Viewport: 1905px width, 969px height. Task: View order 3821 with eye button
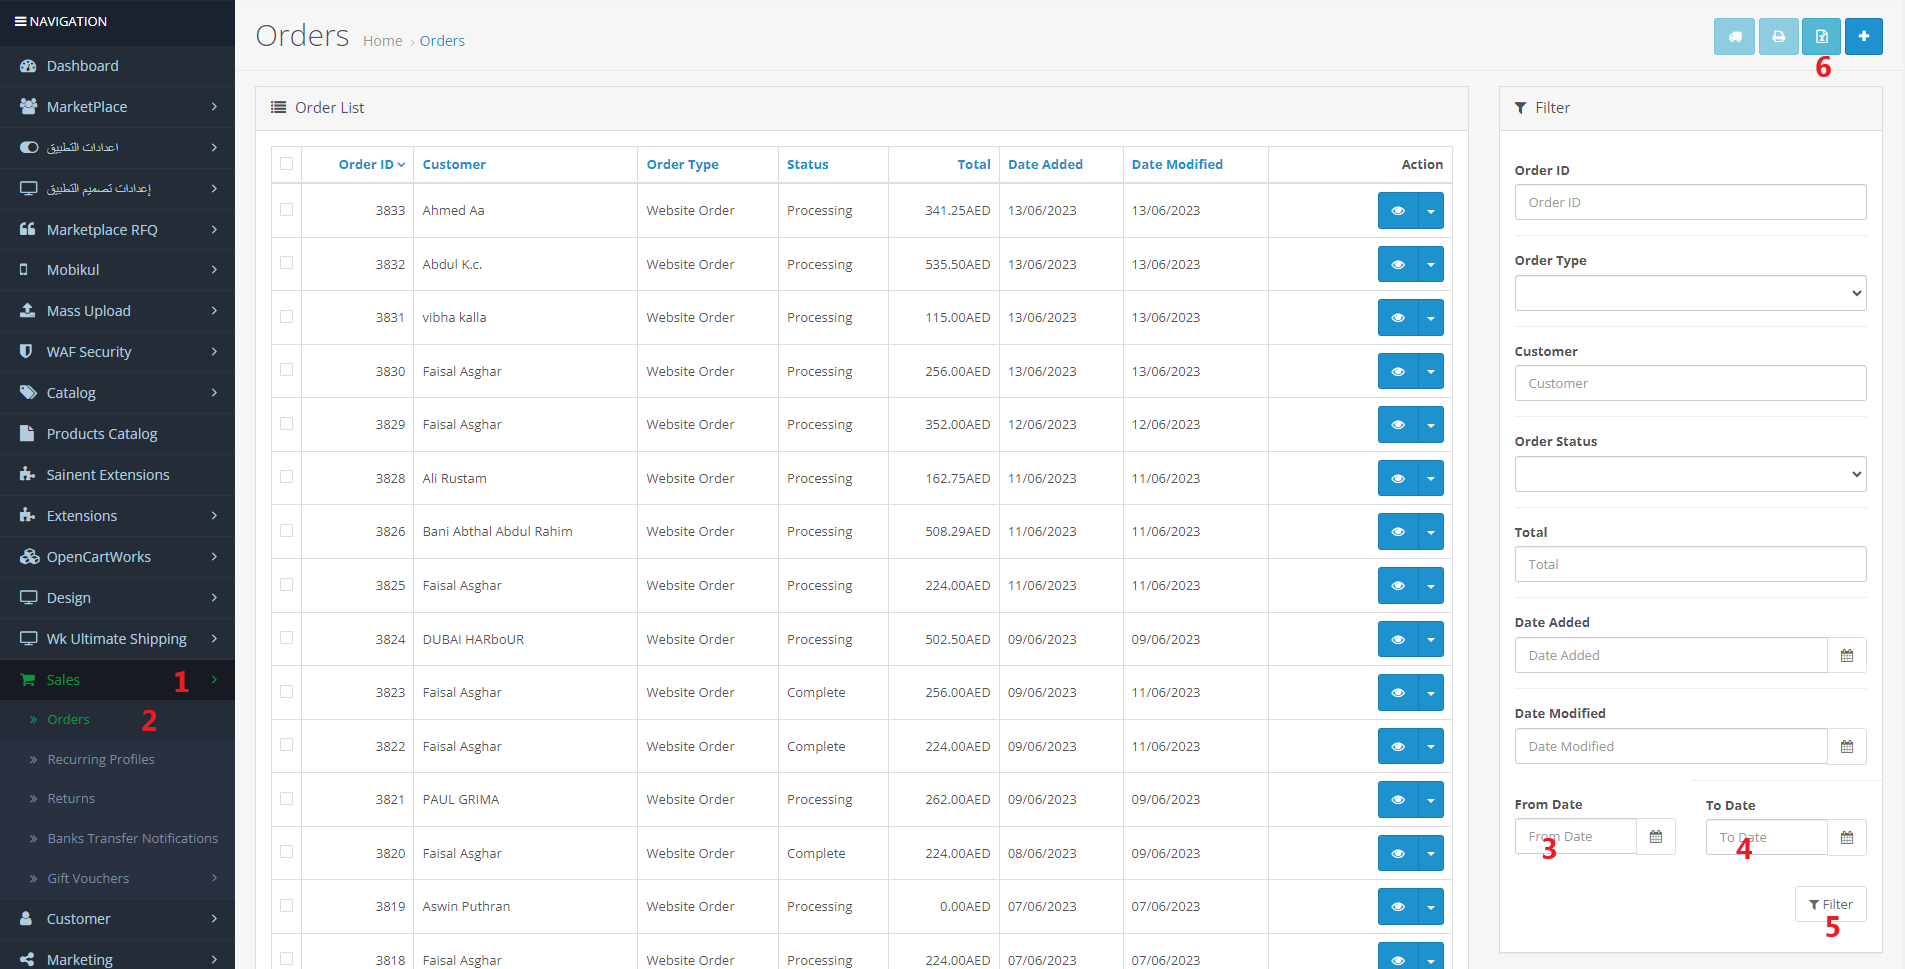pos(1398,800)
